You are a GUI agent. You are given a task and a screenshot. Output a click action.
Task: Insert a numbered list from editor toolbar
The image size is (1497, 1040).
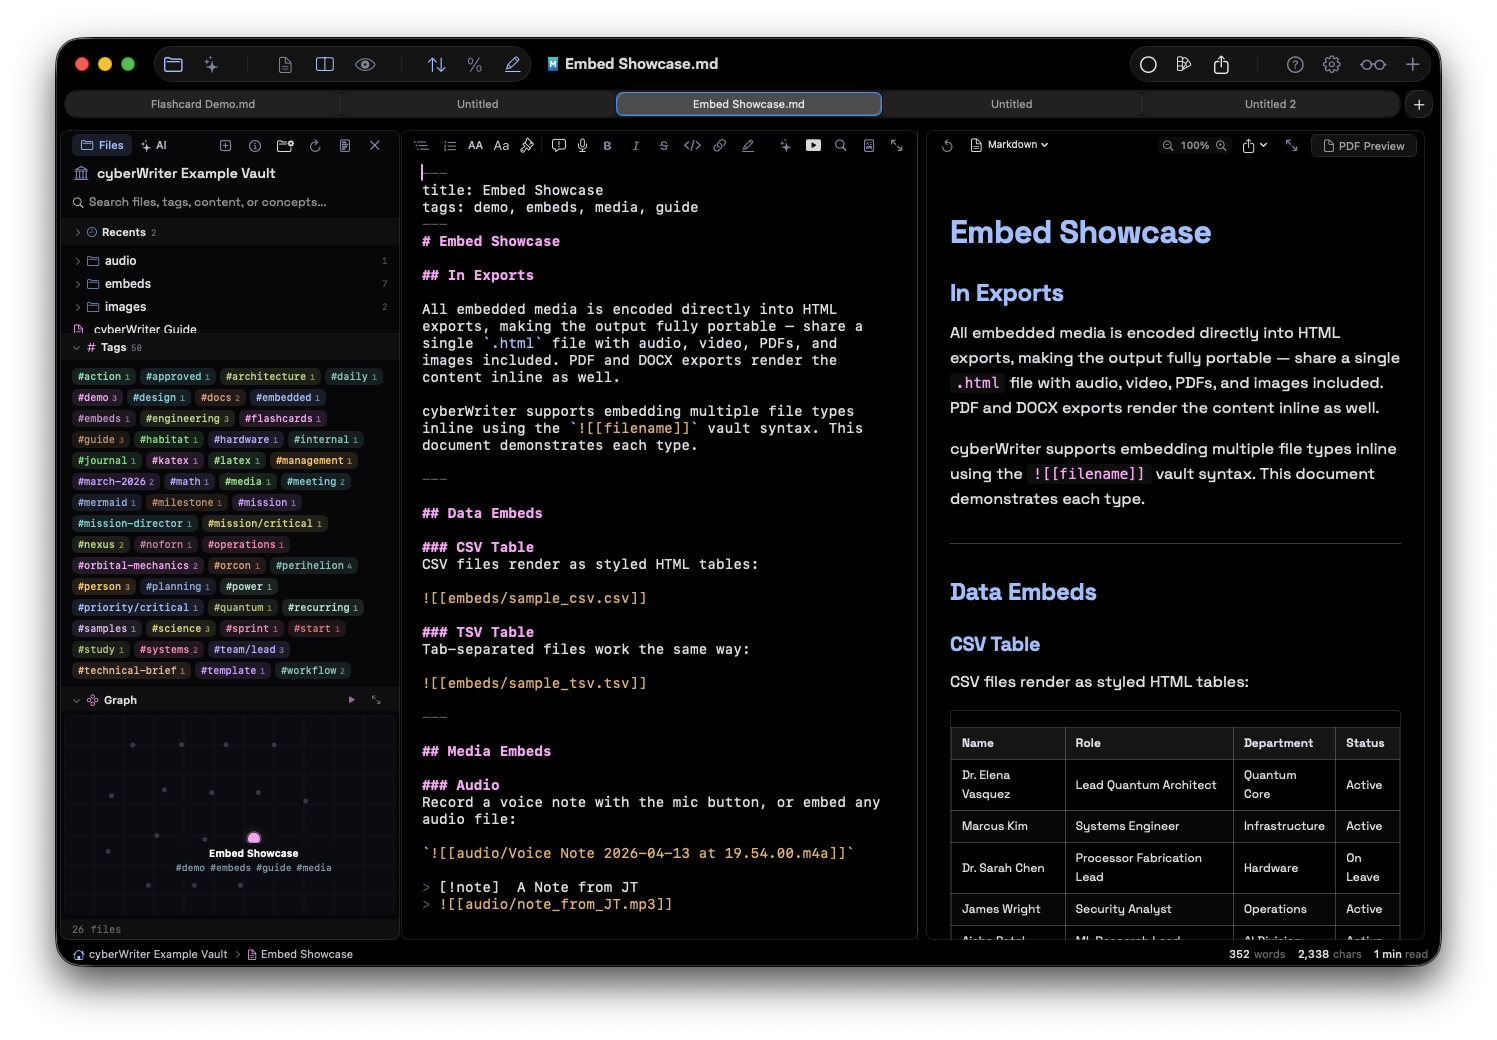tap(450, 146)
